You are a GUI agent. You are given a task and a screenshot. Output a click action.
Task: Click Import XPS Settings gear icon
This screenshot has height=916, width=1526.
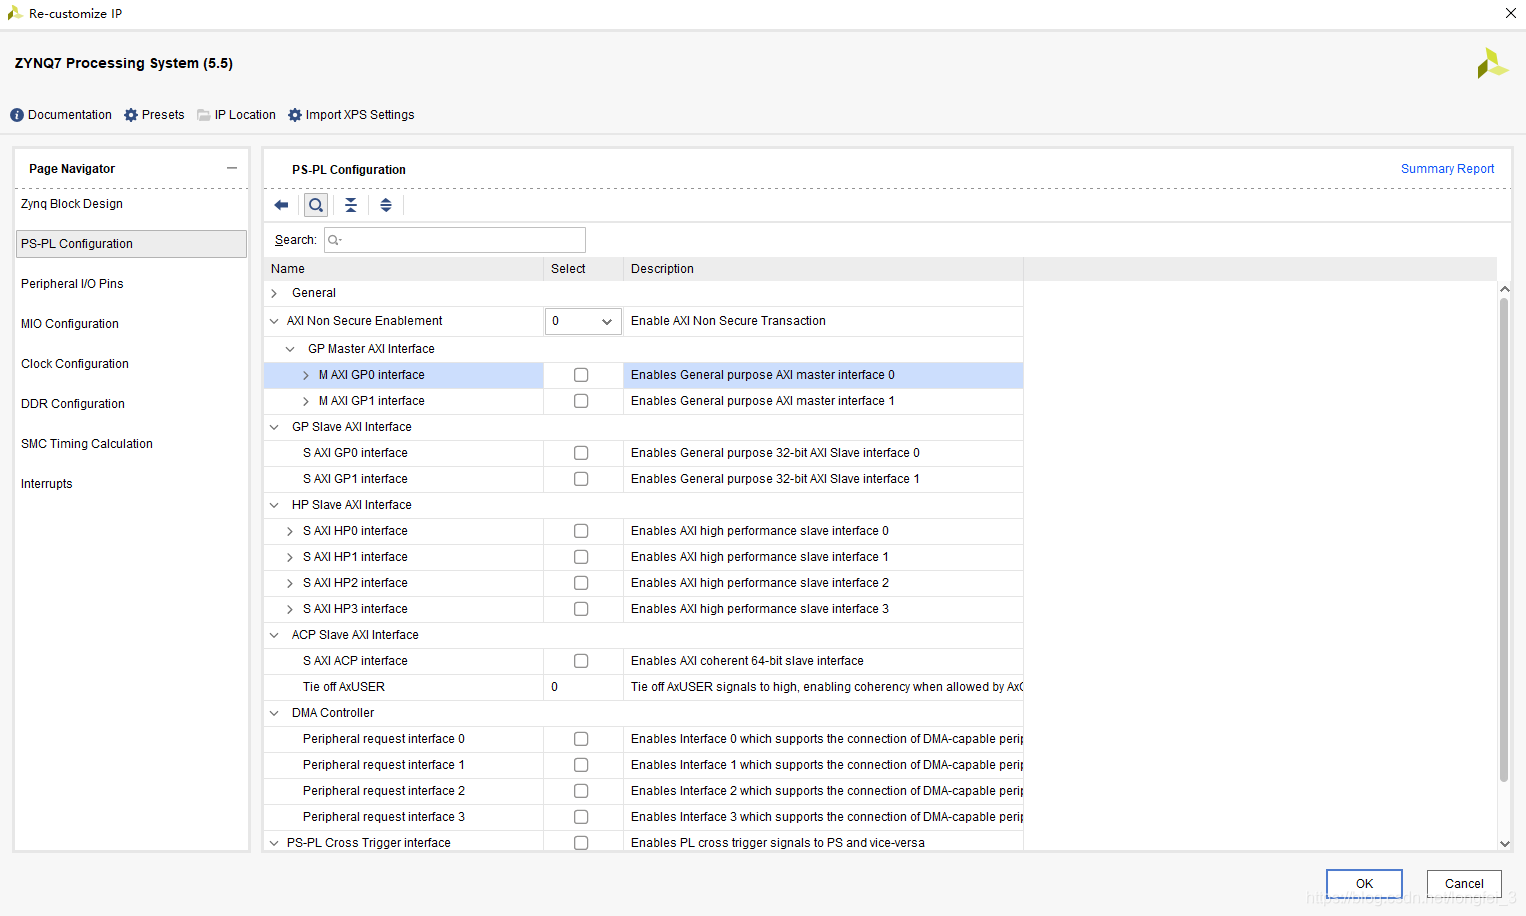[x=295, y=115]
